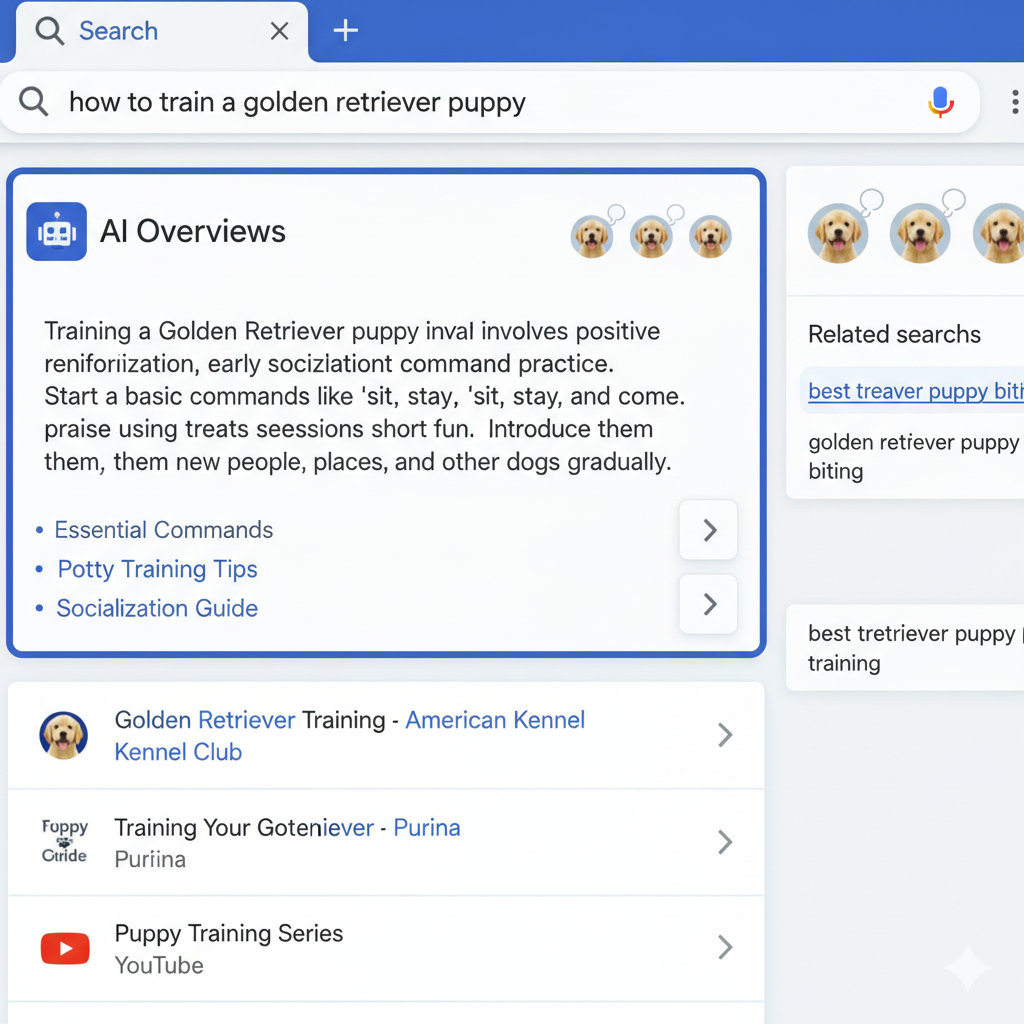Expand chevron on the American Kennel Club result
1024x1024 pixels.
pyautogui.click(x=725, y=735)
